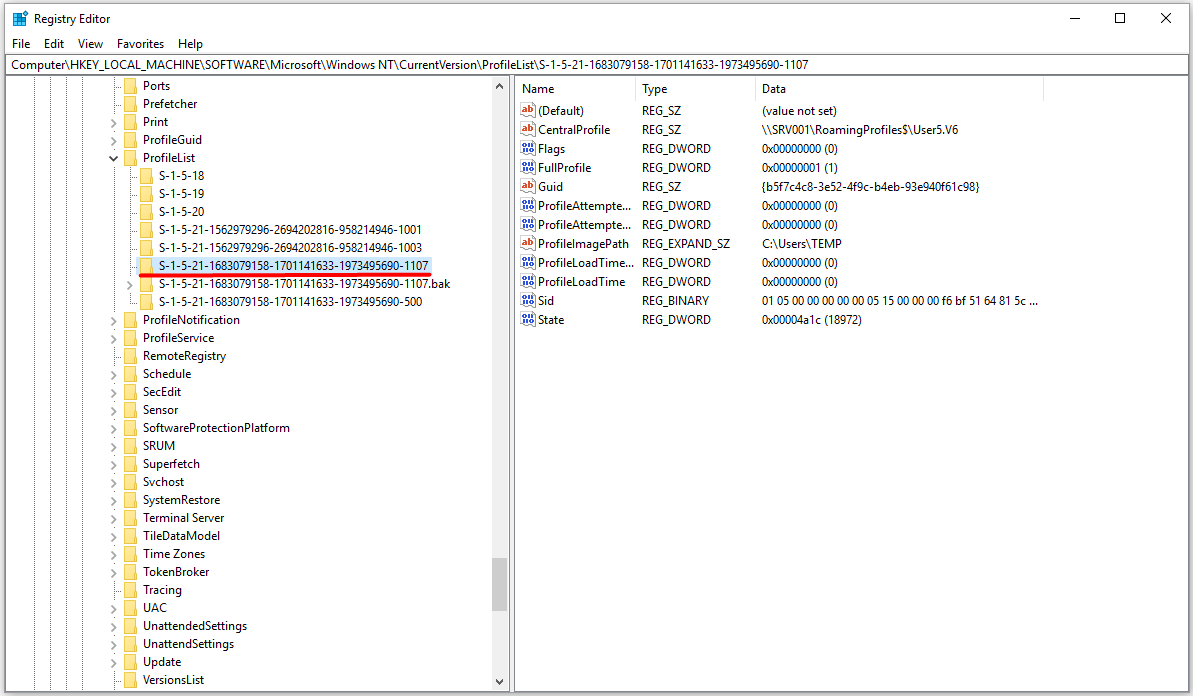Viewport: 1193px width, 696px height.
Task: Open the View menu
Action: point(91,43)
